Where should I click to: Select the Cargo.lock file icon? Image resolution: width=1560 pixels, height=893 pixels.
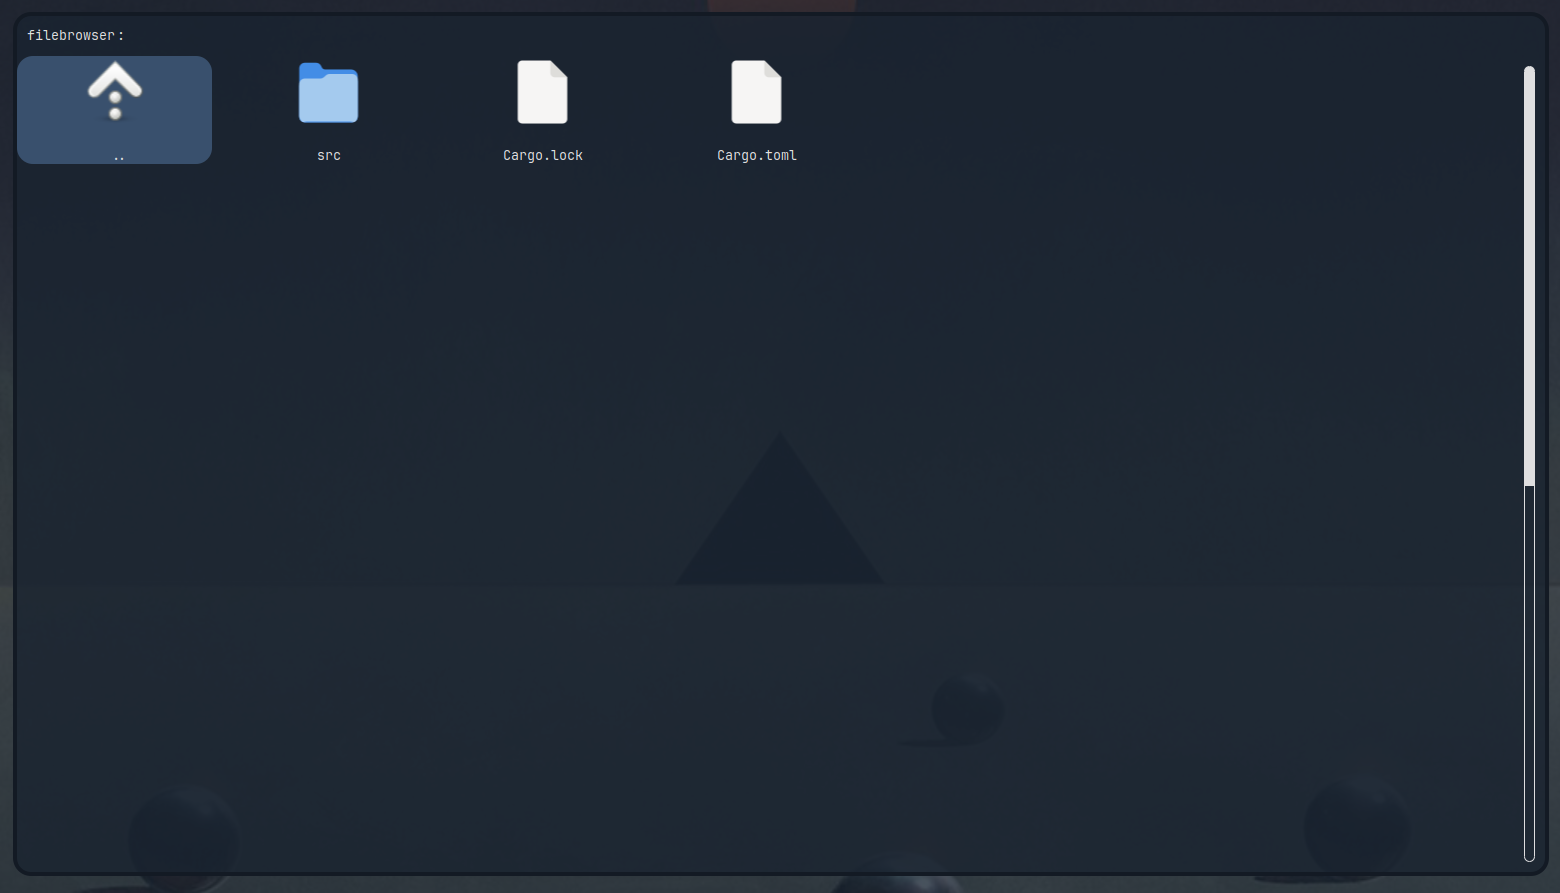click(x=542, y=92)
